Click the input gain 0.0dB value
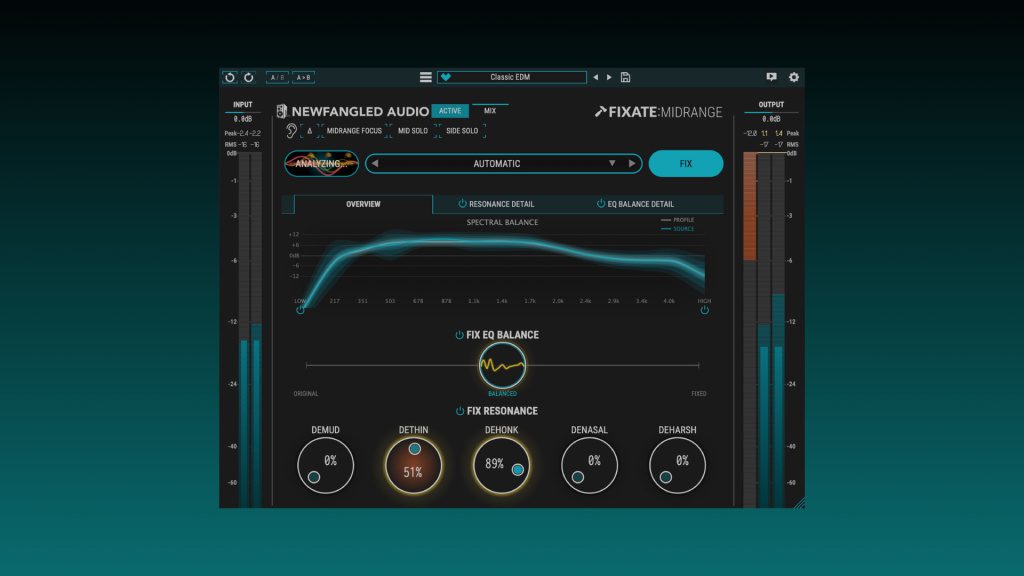1024x576 pixels. 243,120
